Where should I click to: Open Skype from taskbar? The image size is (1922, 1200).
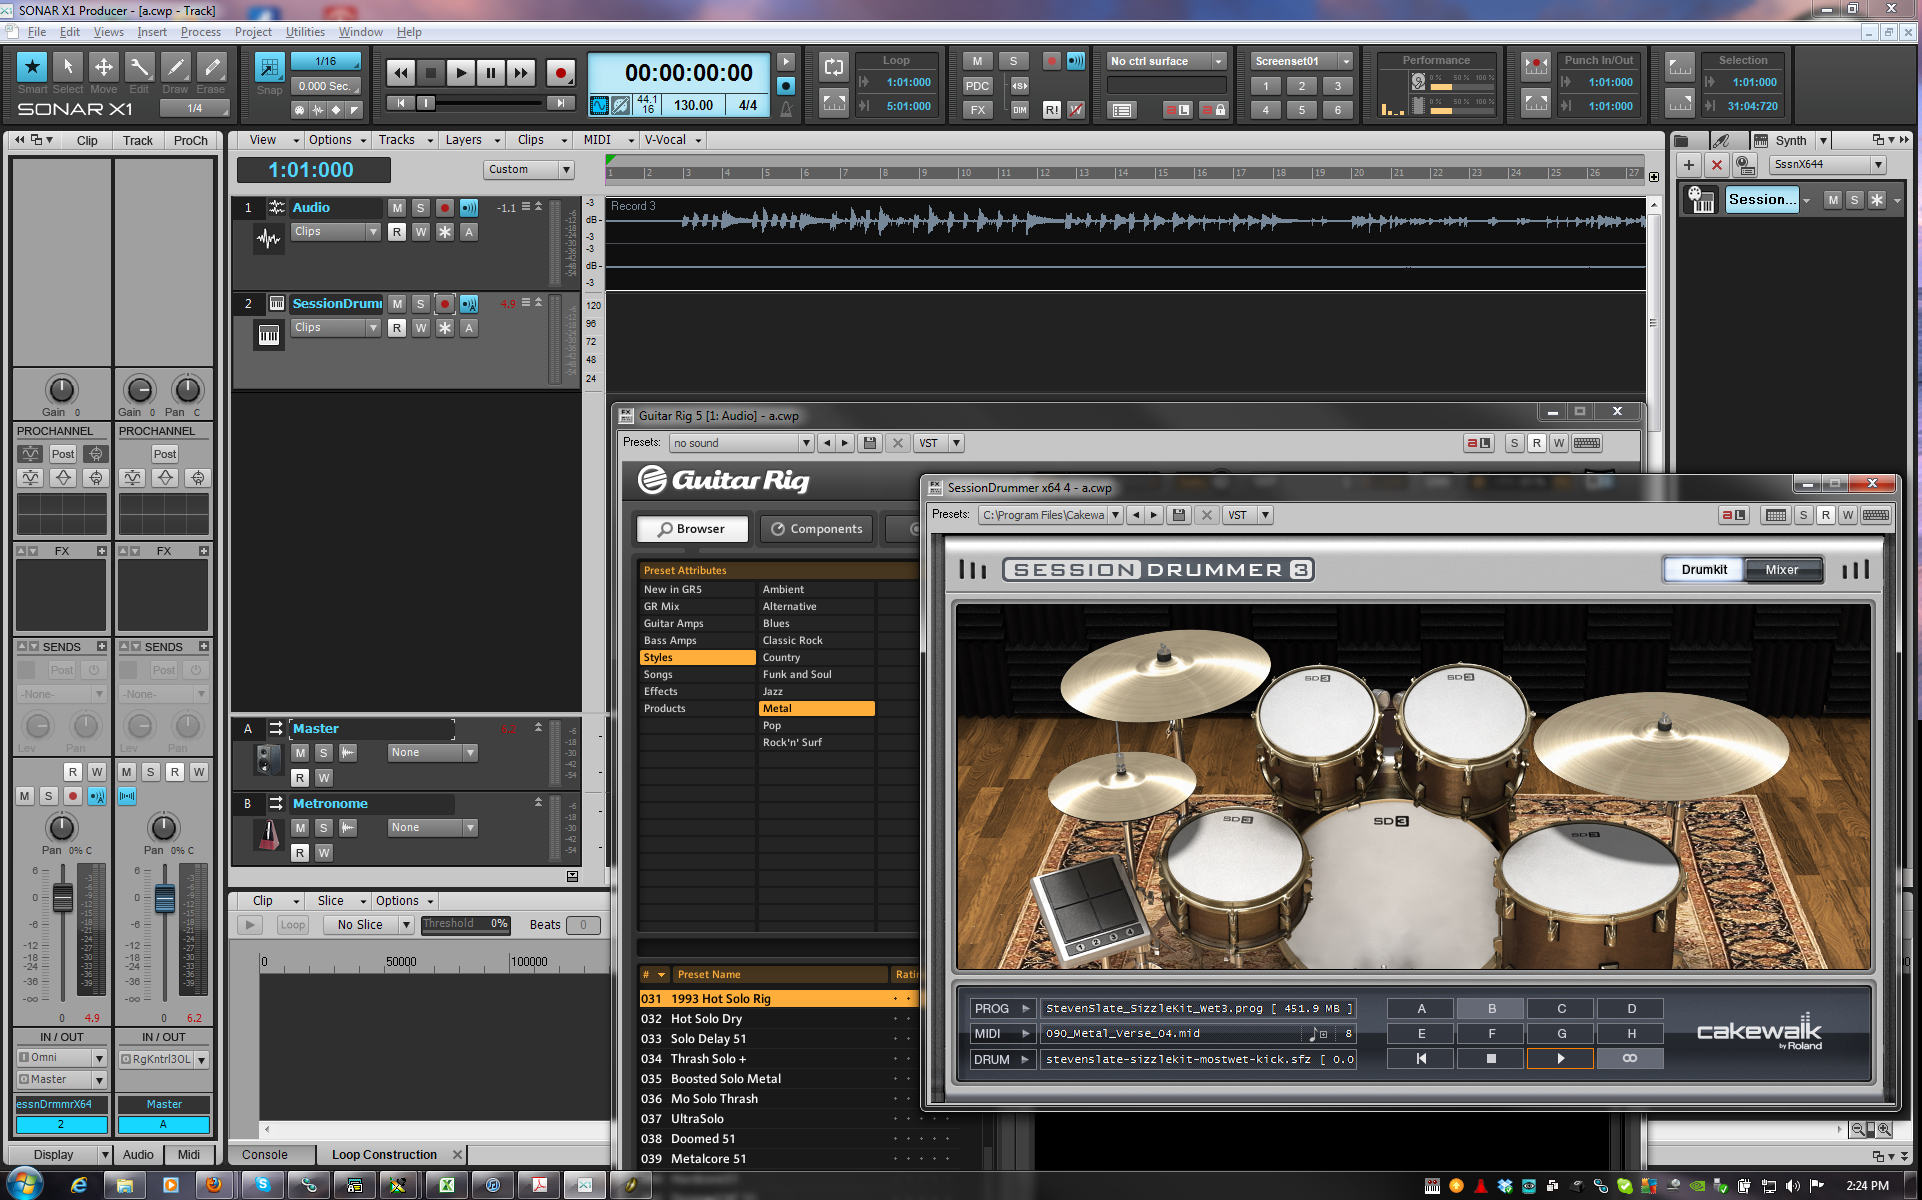tap(262, 1185)
